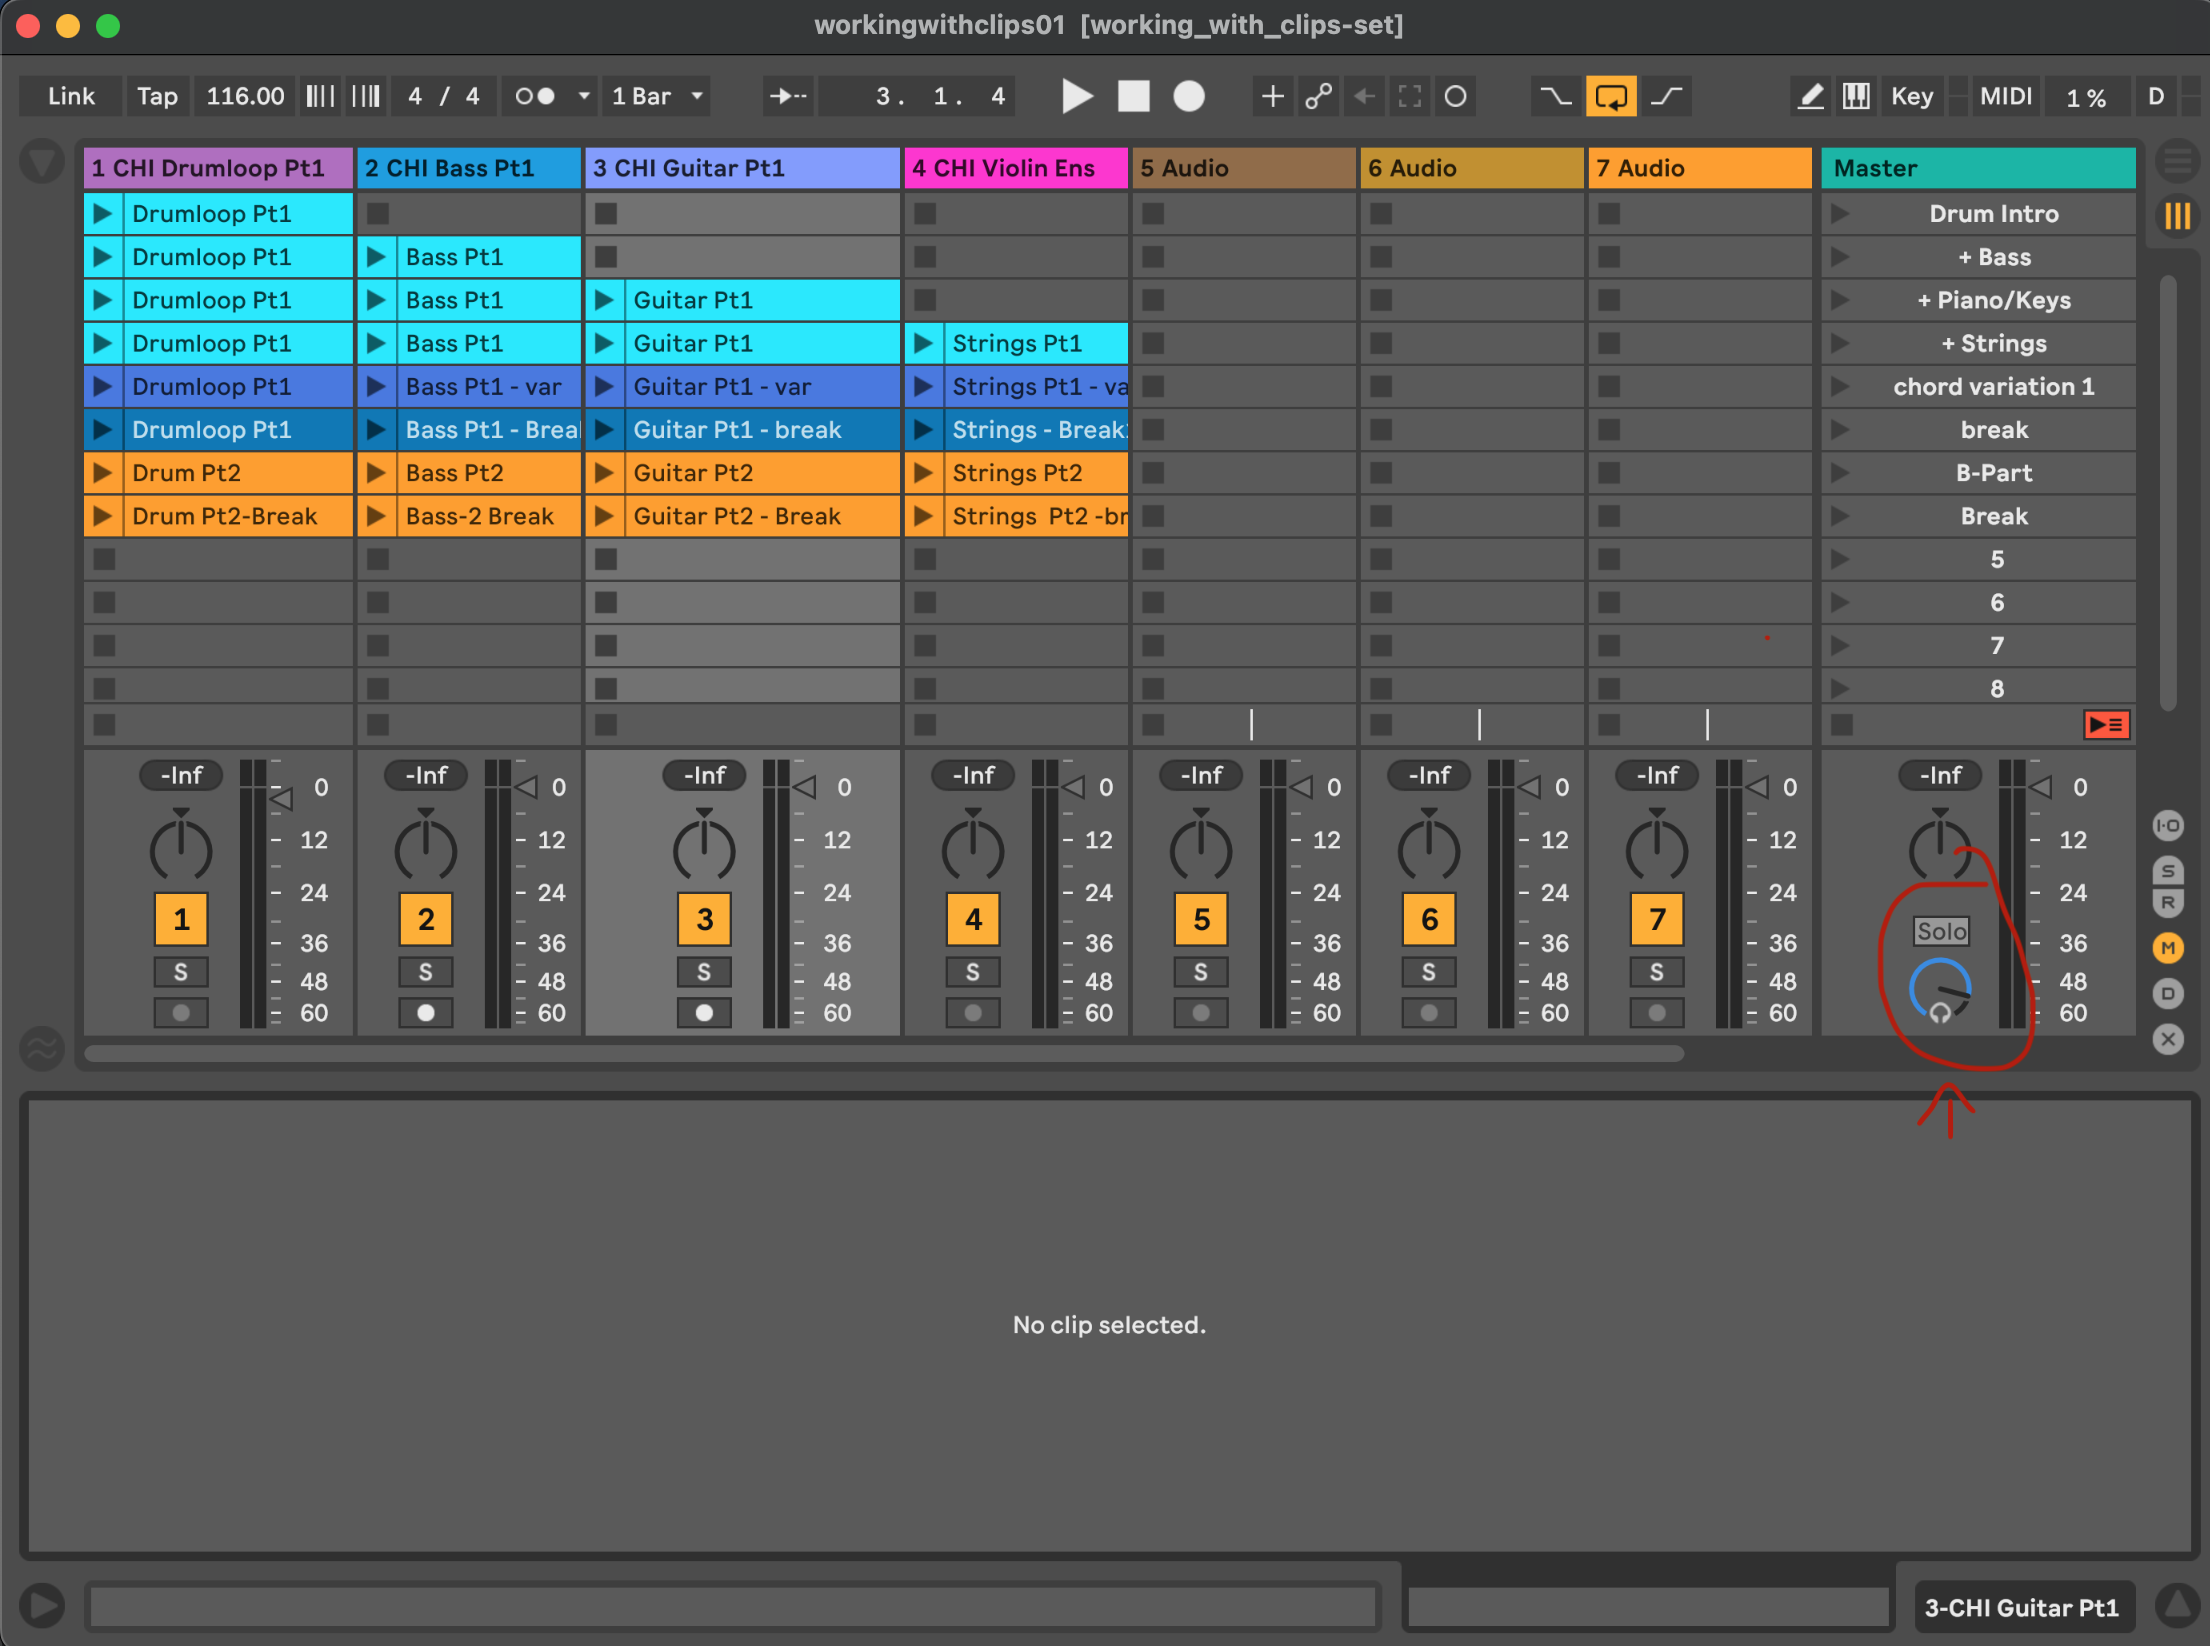Deactivate track 5 activator button
This screenshot has height=1646, width=2210.
(1201, 919)
